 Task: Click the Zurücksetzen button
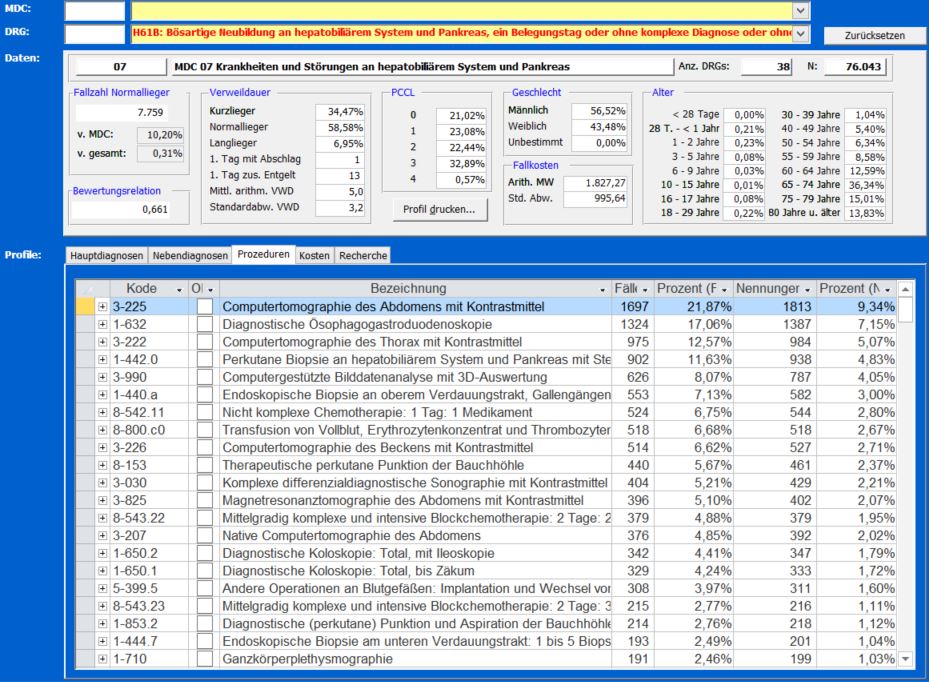874,36
